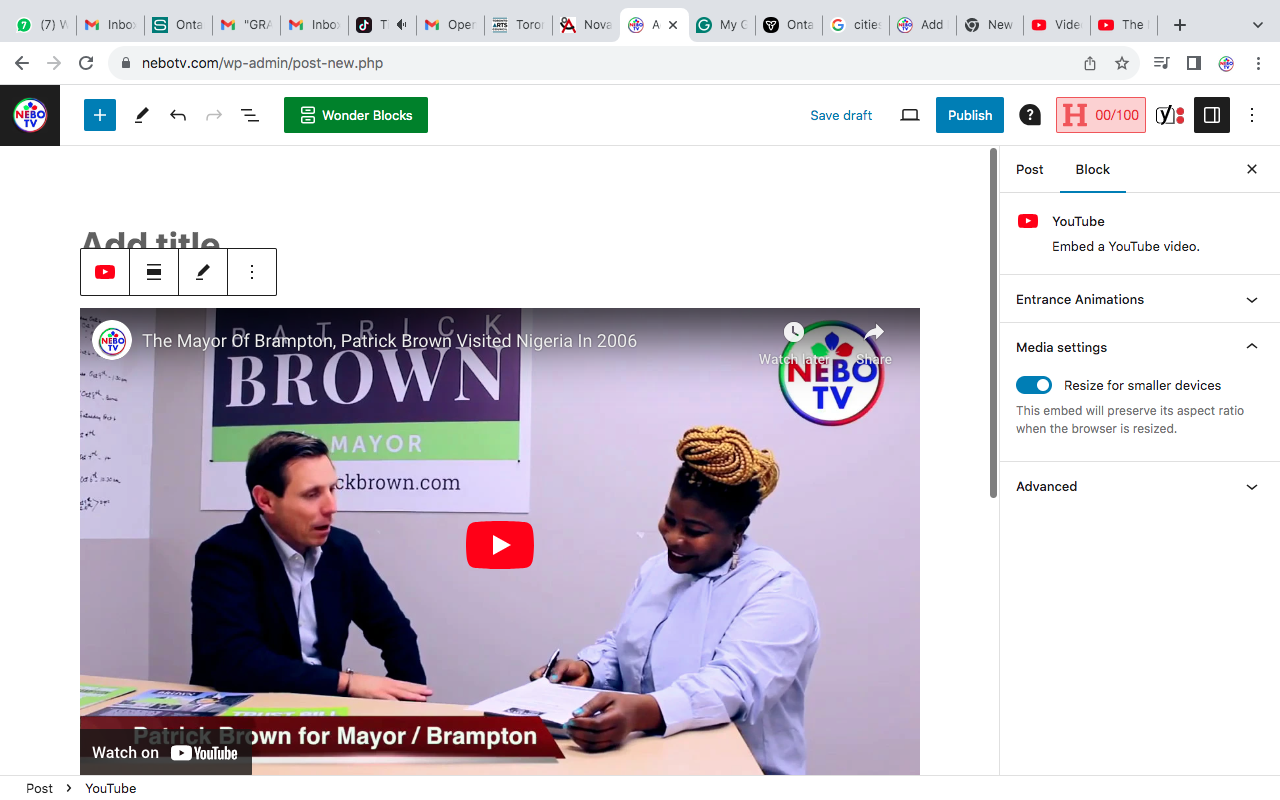
Task: Collapse the Media settings panel
Action: point(1140,347)
